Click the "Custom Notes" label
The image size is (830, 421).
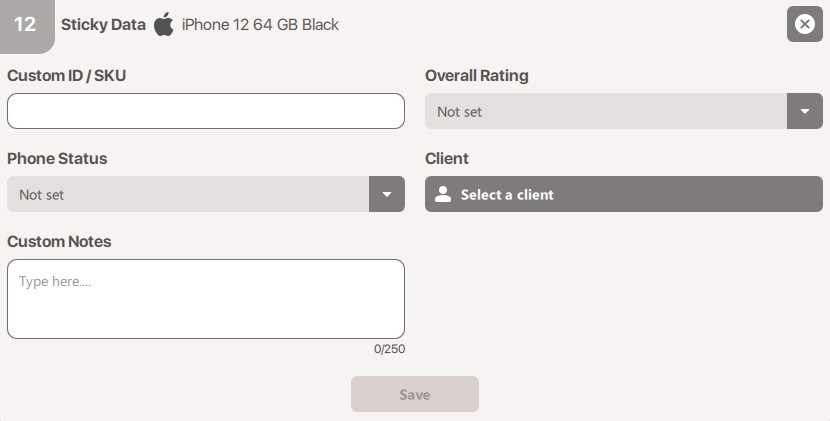[x=59, y=241]
